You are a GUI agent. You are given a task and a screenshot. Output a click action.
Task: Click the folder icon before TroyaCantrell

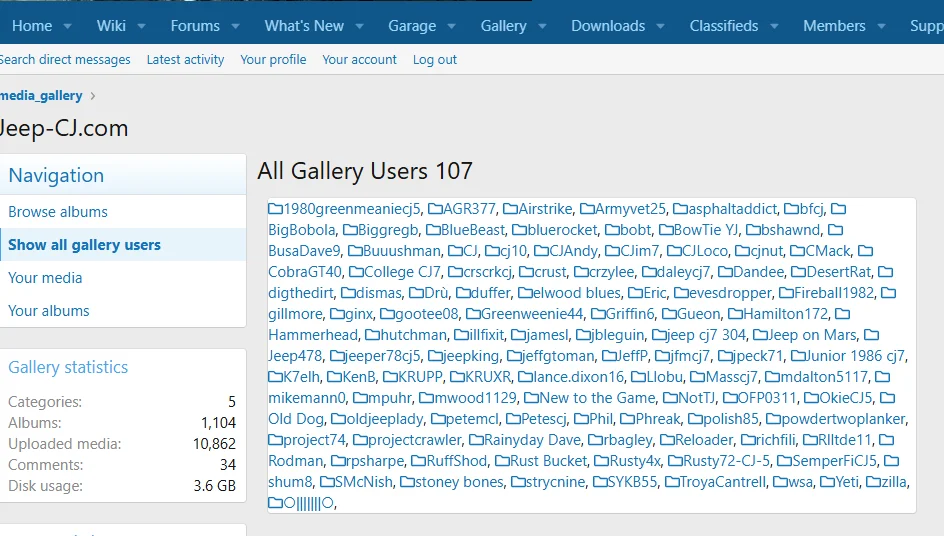[x=672, y=483]
